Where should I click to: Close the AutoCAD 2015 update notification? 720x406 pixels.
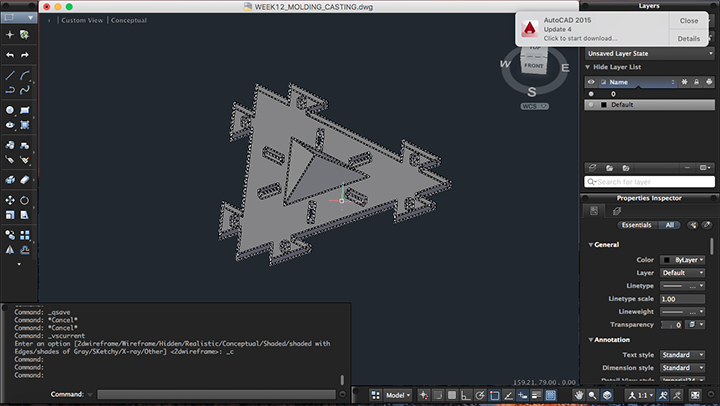click(689, 21)
